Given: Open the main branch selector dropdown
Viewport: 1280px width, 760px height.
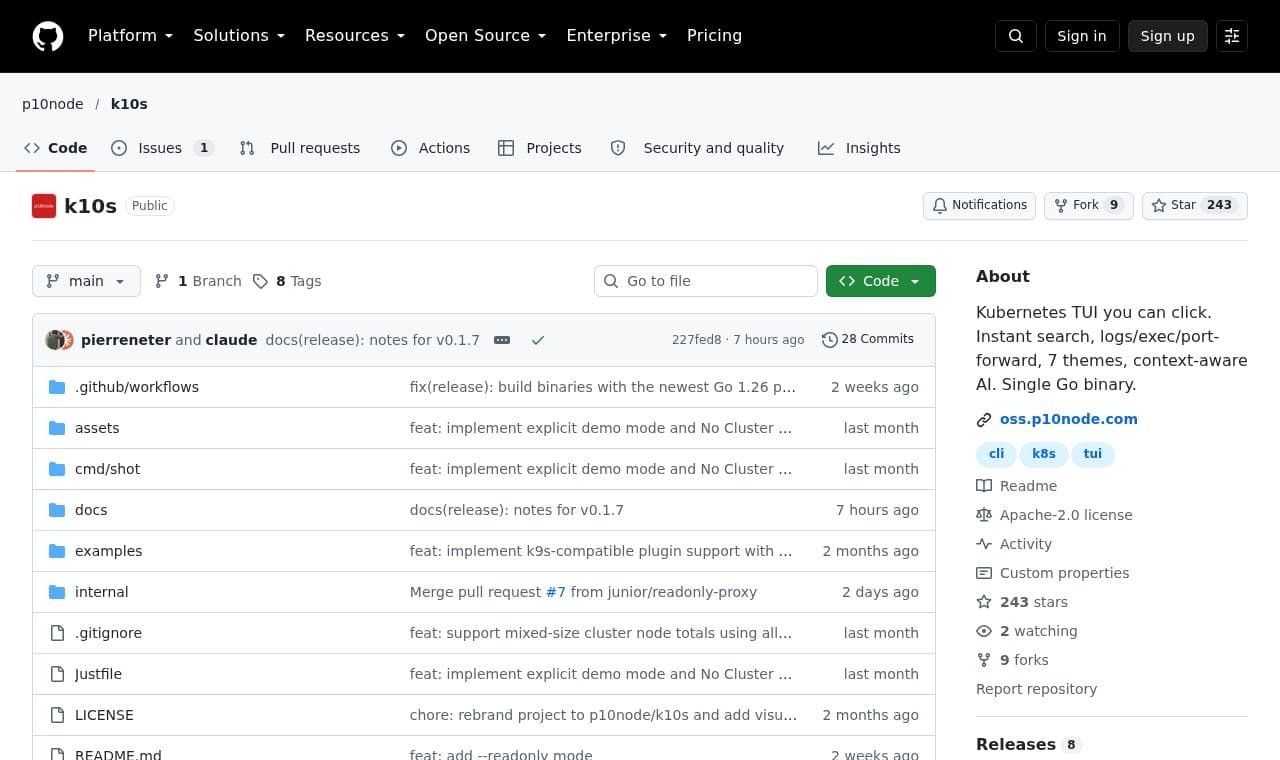Looking at the screenshot, I should 86,281.
